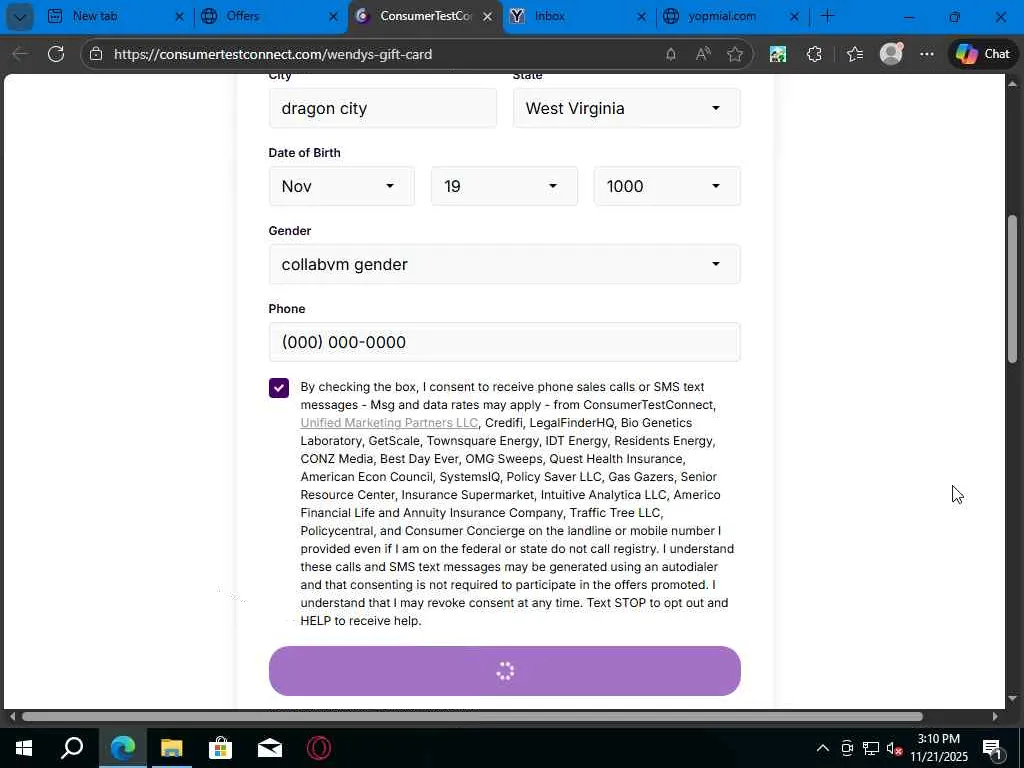Open the Gender dropdown
The width and height of the screenshot is (1024, 768).
[504, 264]
